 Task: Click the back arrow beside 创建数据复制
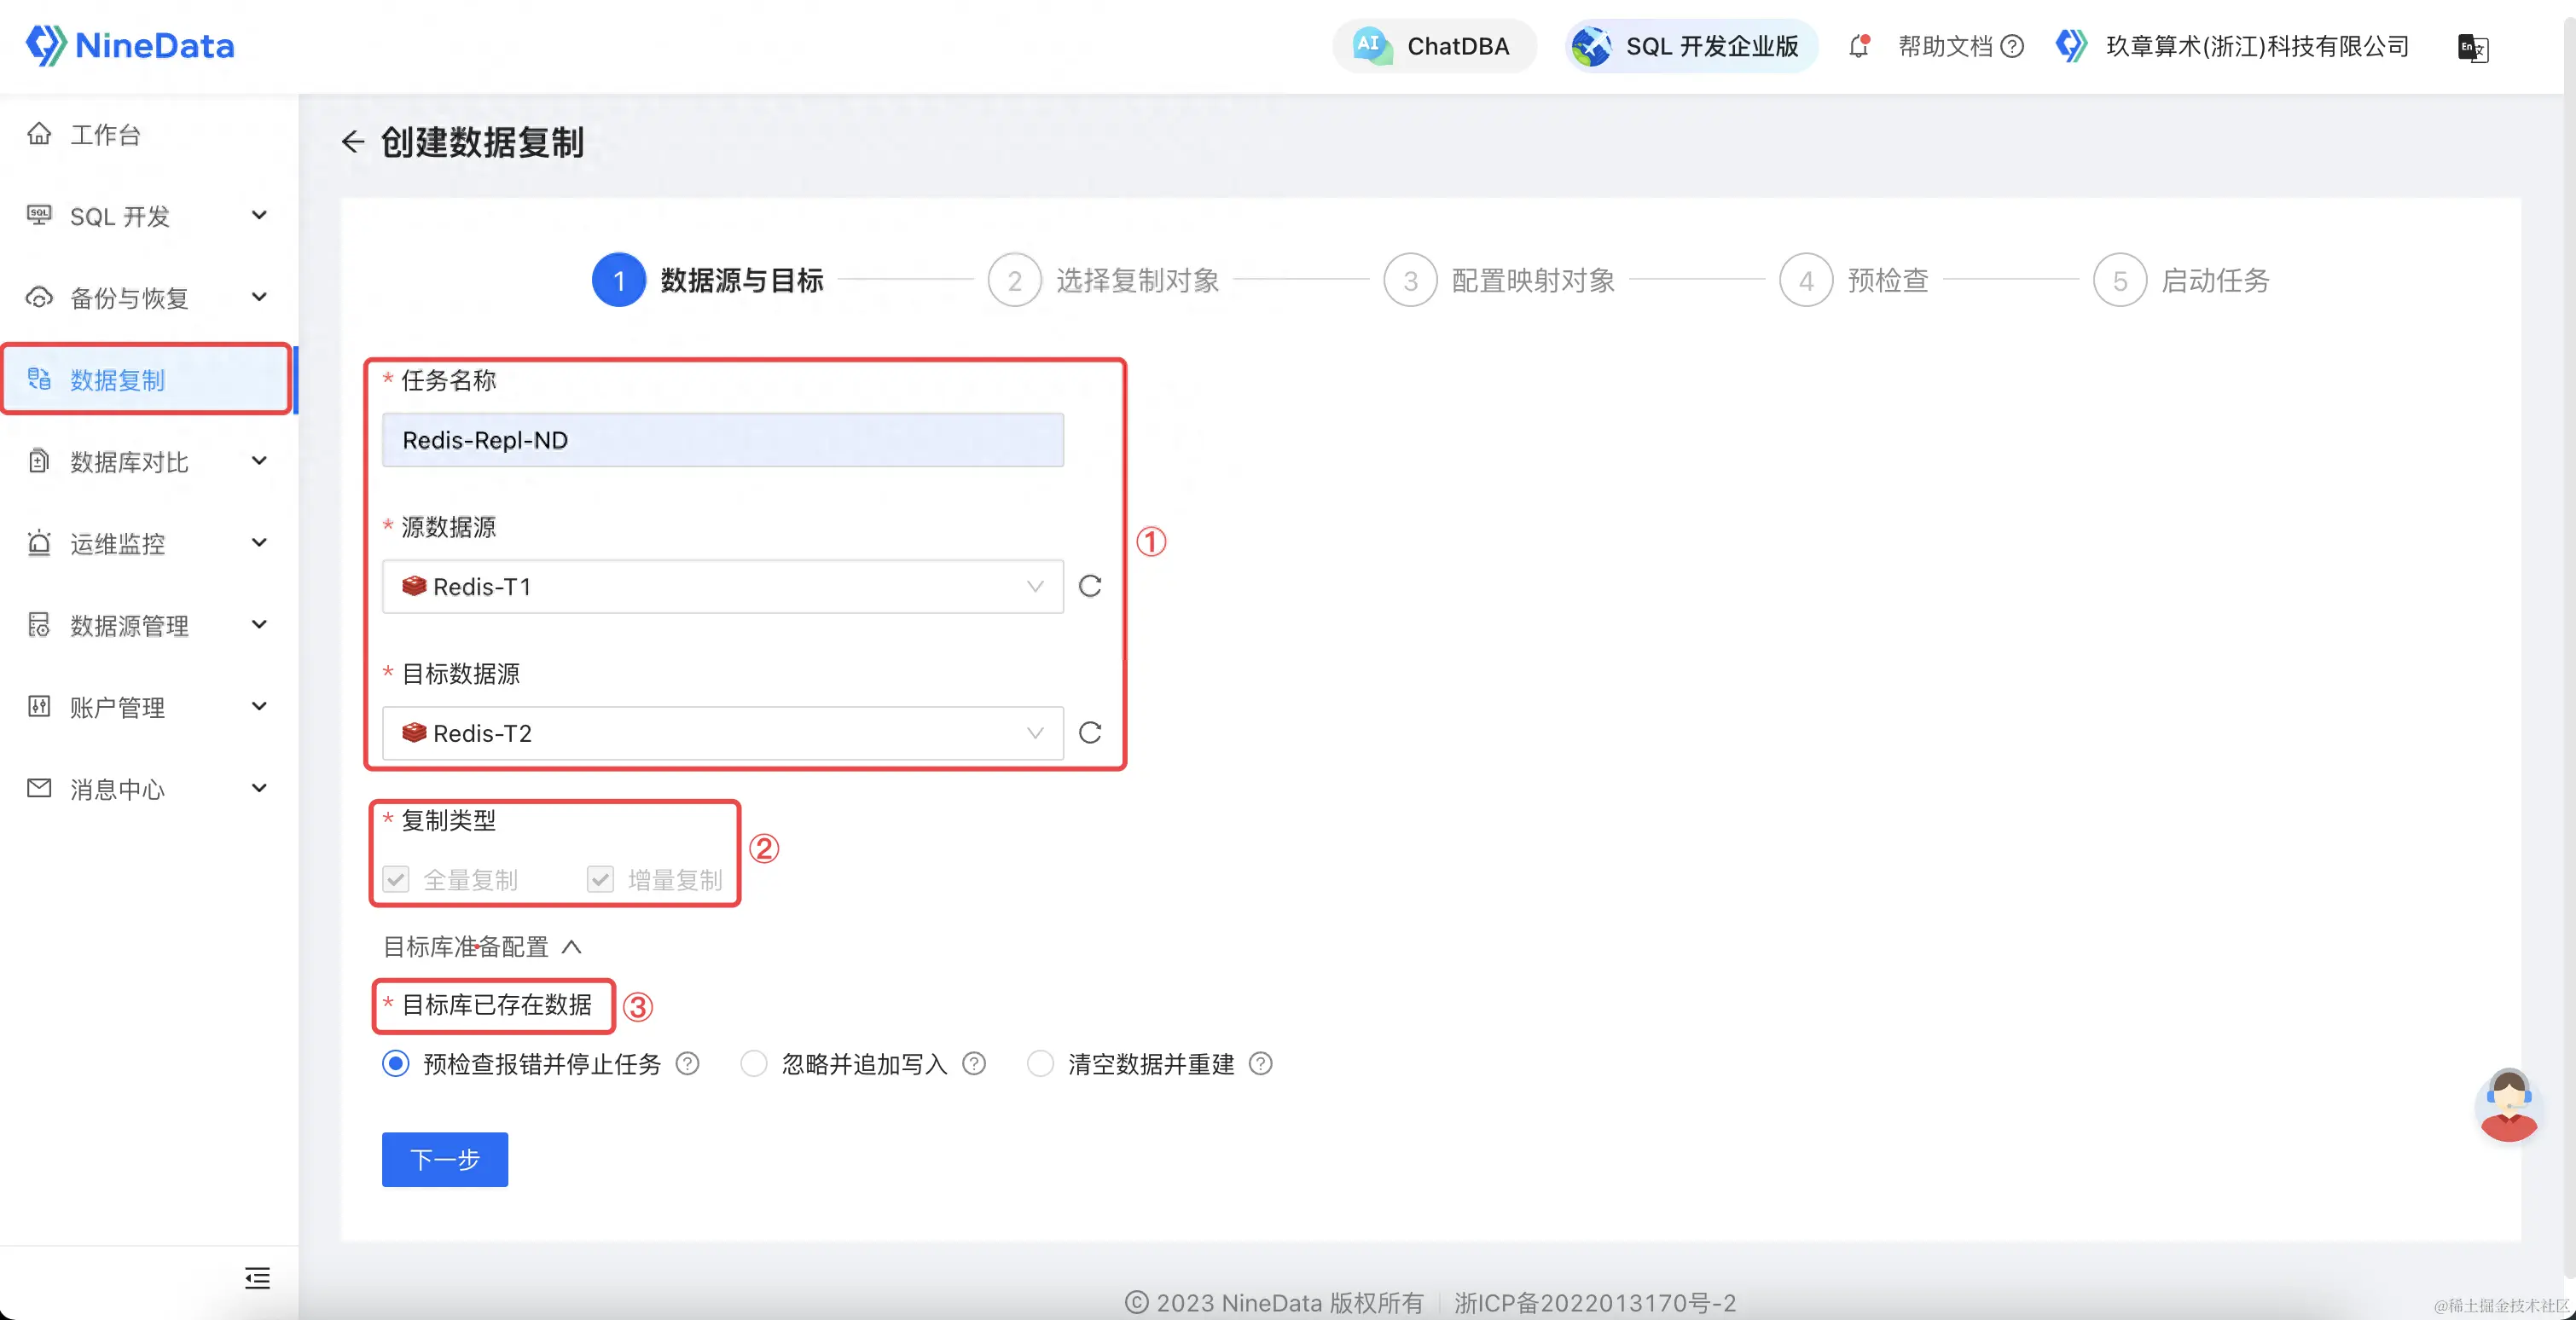click(352, 142)
